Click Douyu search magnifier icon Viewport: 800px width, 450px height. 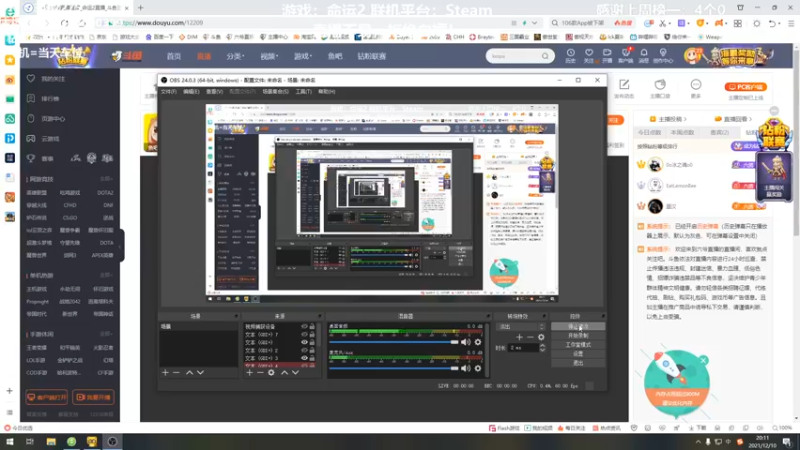coord(545,56)
